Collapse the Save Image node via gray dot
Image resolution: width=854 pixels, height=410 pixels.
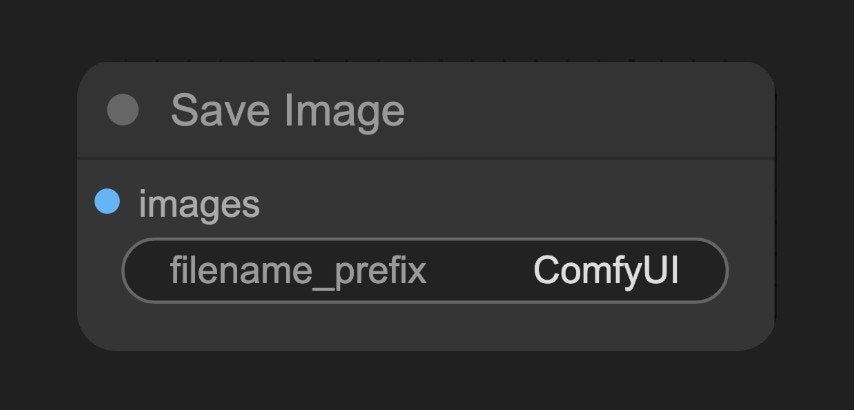[123, 110]
